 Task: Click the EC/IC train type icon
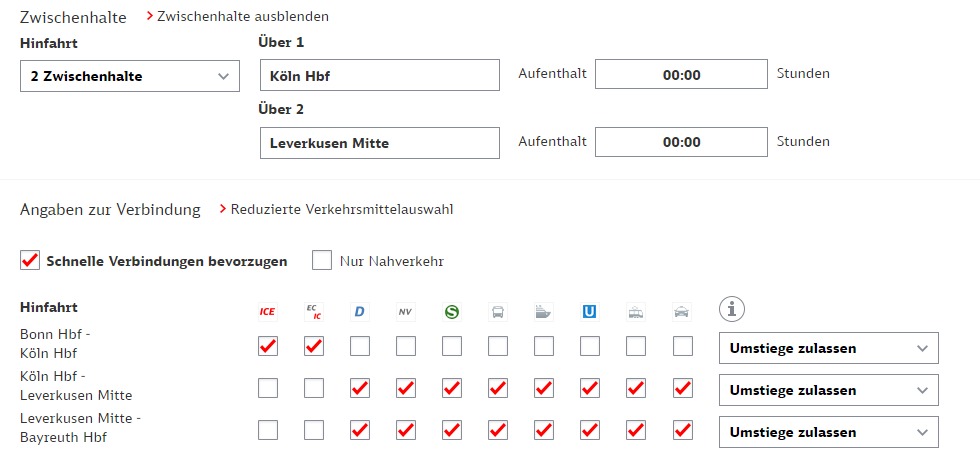(314, 311)
